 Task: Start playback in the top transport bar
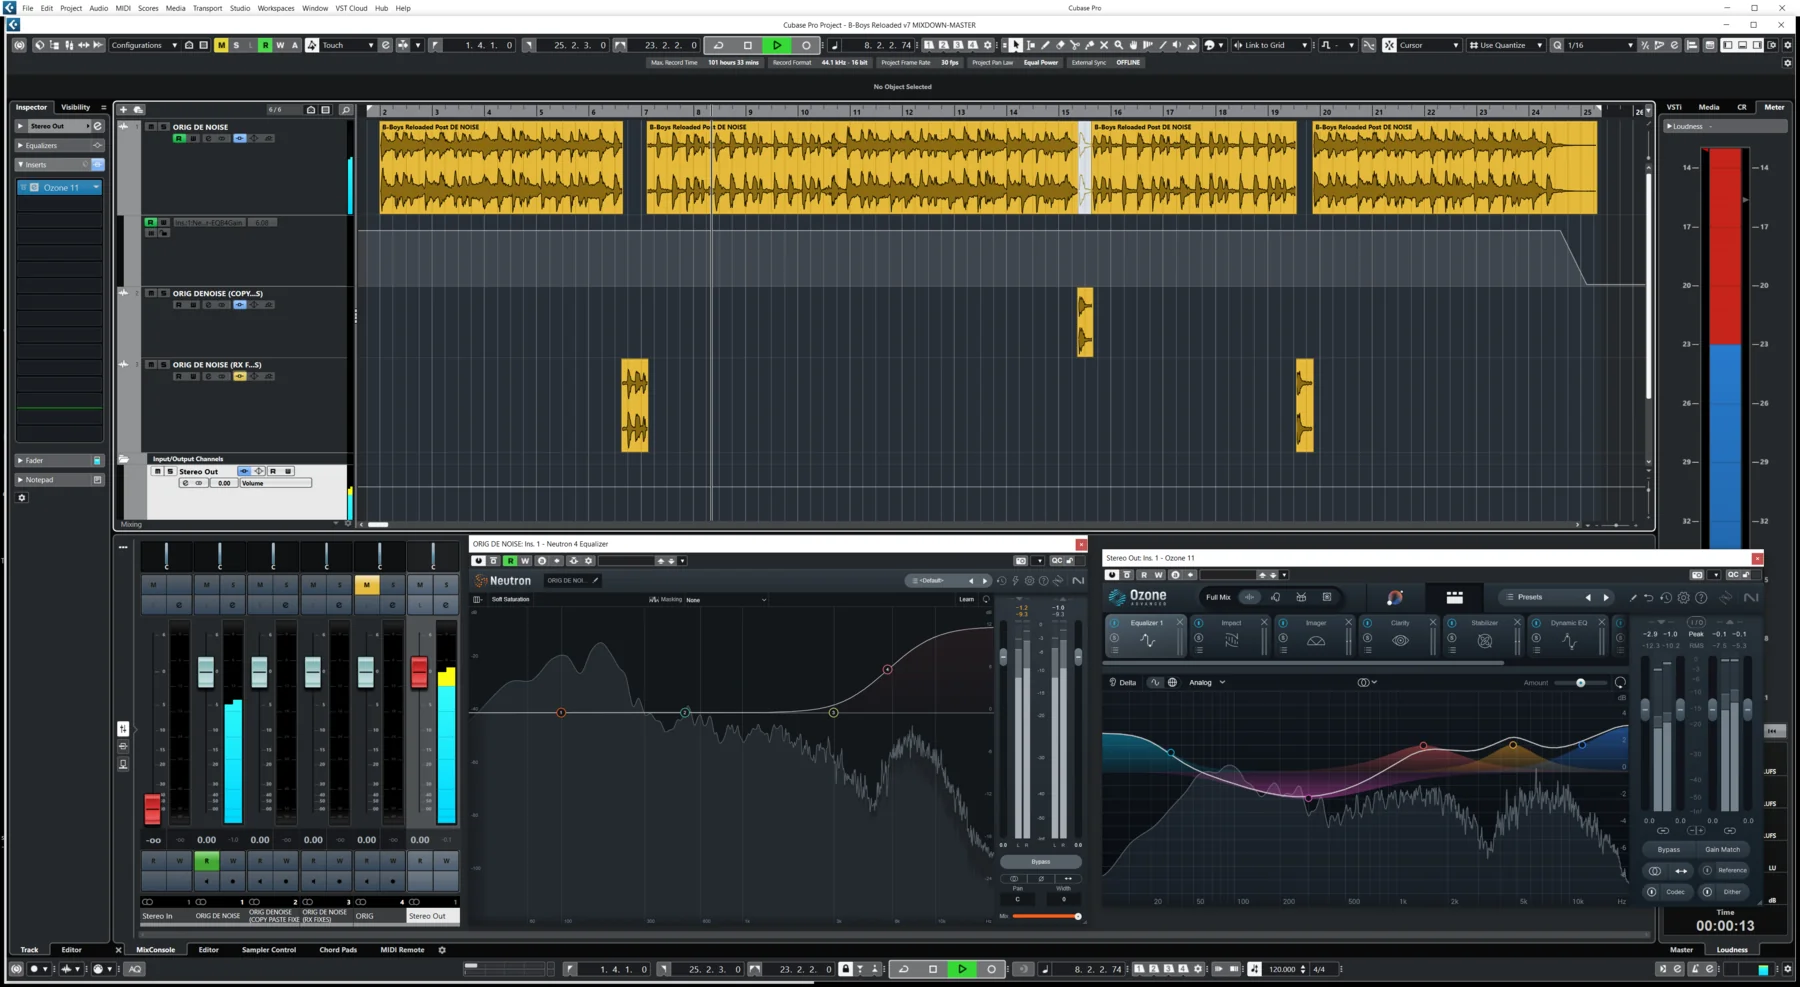[x=777, y=45]
